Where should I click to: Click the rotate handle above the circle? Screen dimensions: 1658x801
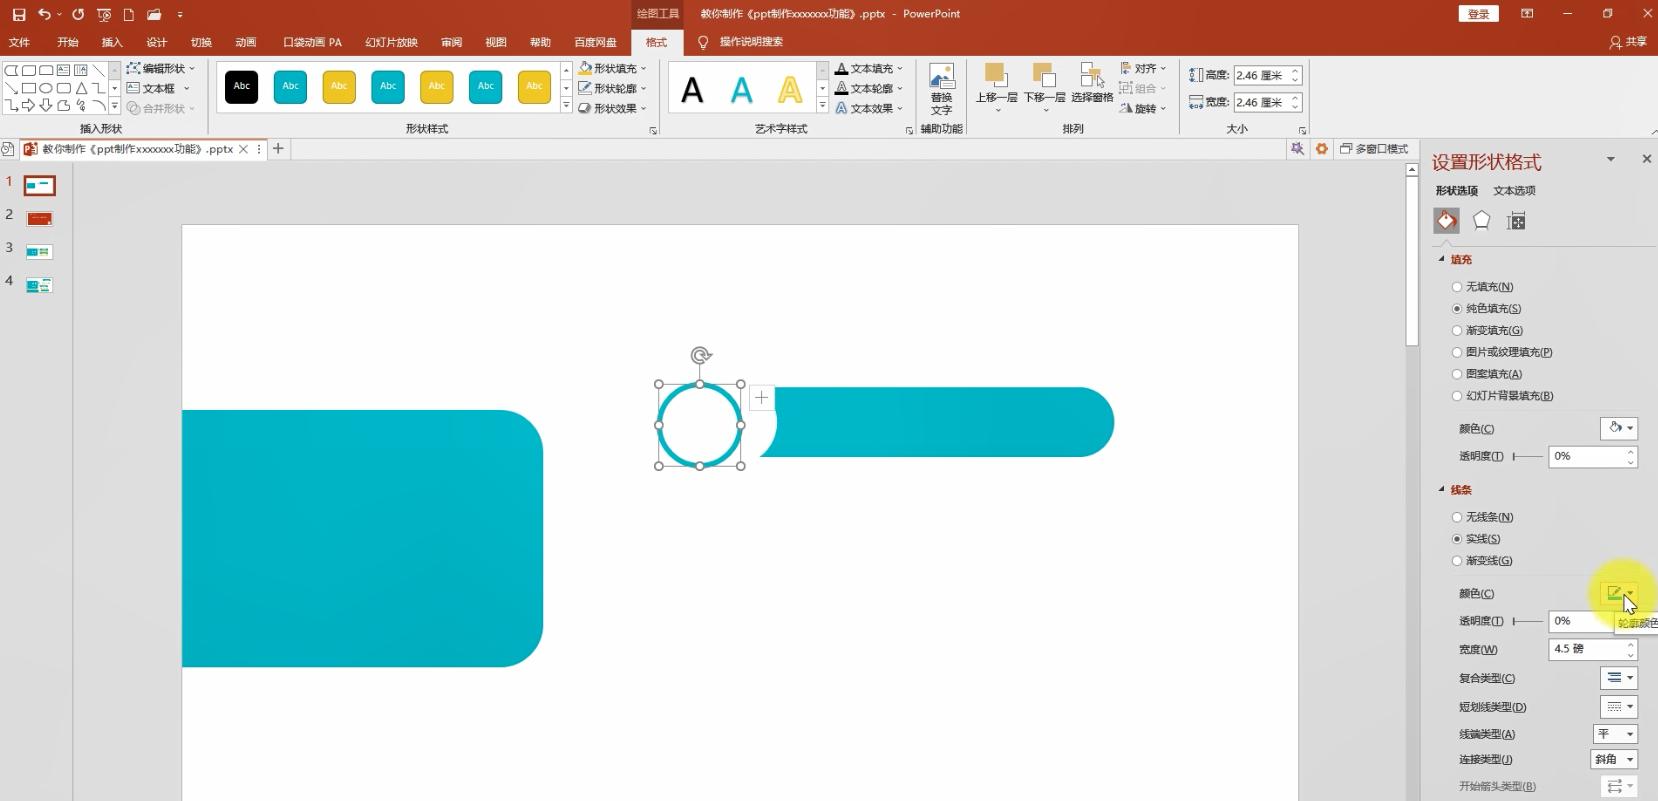(x=701, y=355)
